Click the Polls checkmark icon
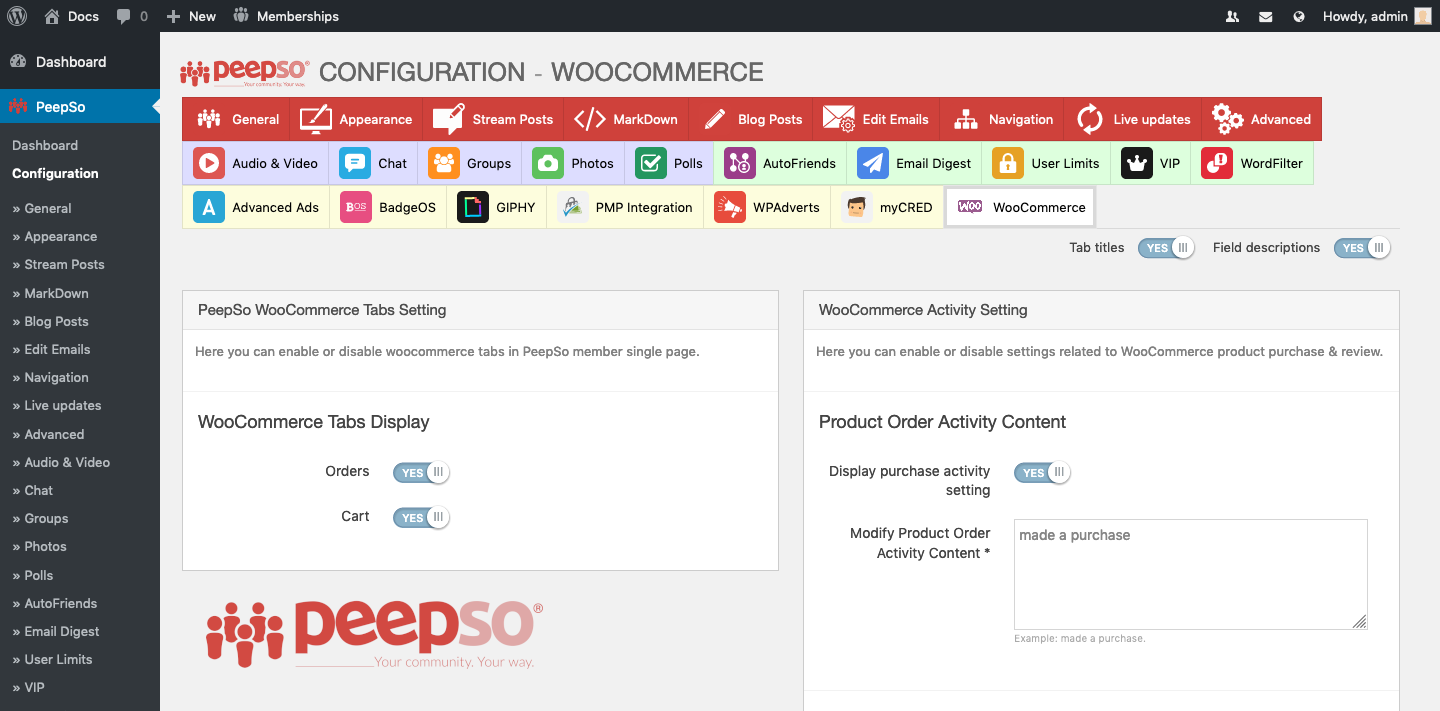Viewport: 1440px width, 711px height. tap(651, 163)
